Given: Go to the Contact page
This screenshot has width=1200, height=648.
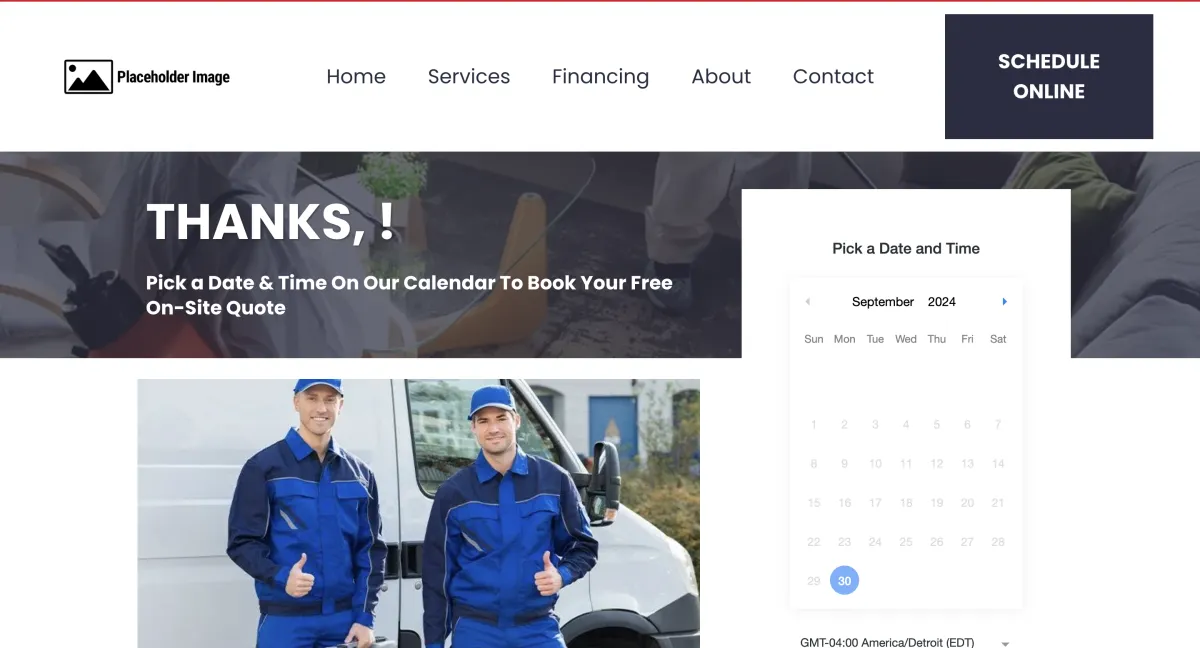Looking at the screenshot, I should 833,77.
